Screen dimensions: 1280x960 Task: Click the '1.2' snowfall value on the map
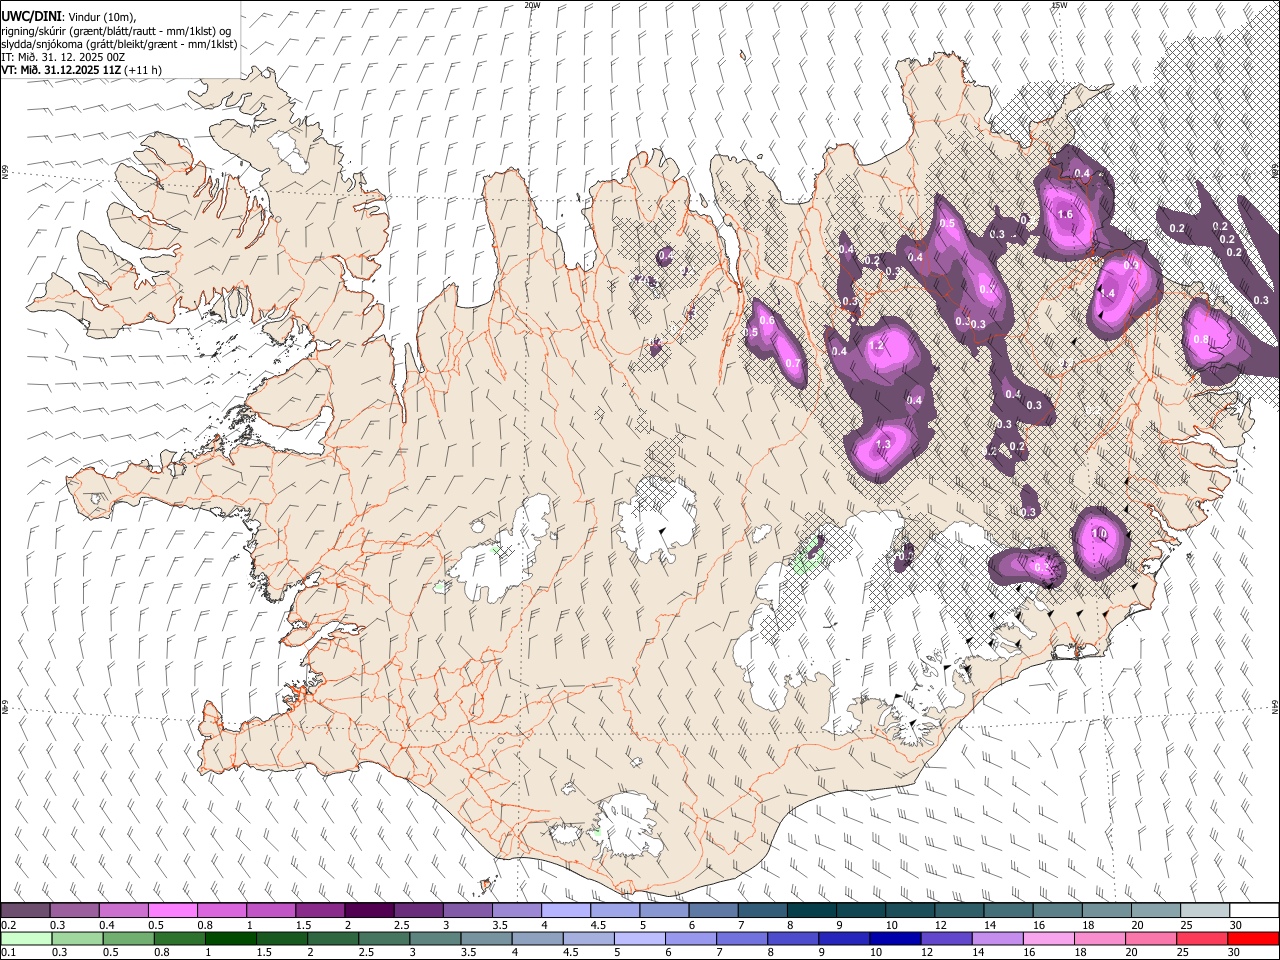click(877, 345)
